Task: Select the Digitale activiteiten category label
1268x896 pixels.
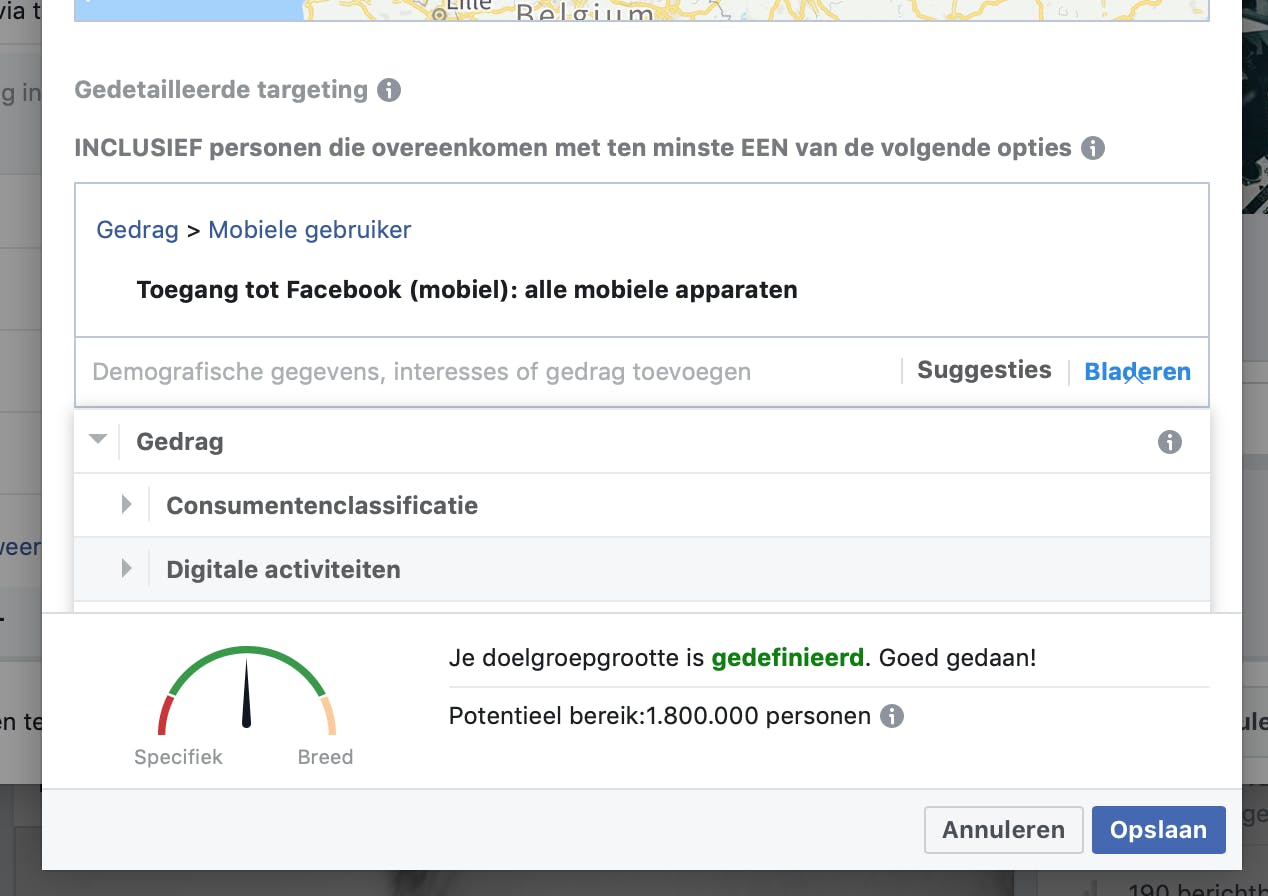Action: pos(283,570)
